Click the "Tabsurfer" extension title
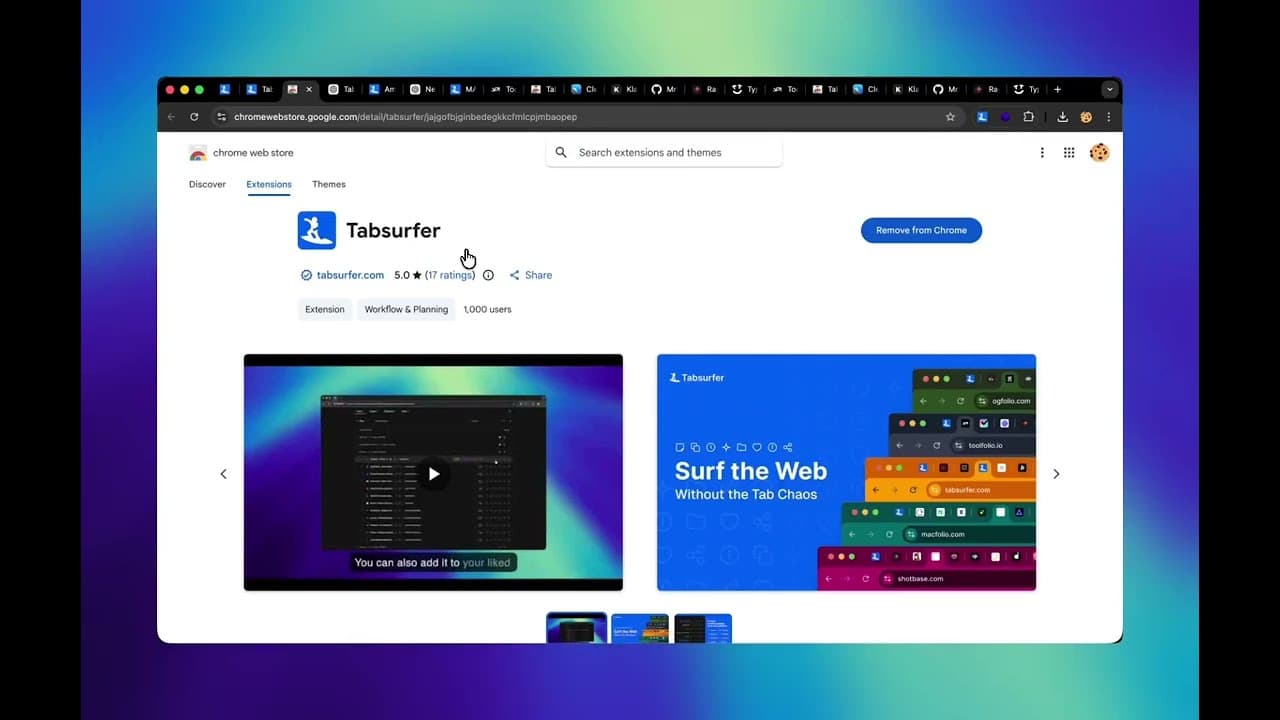 click(x=393, y=230)
